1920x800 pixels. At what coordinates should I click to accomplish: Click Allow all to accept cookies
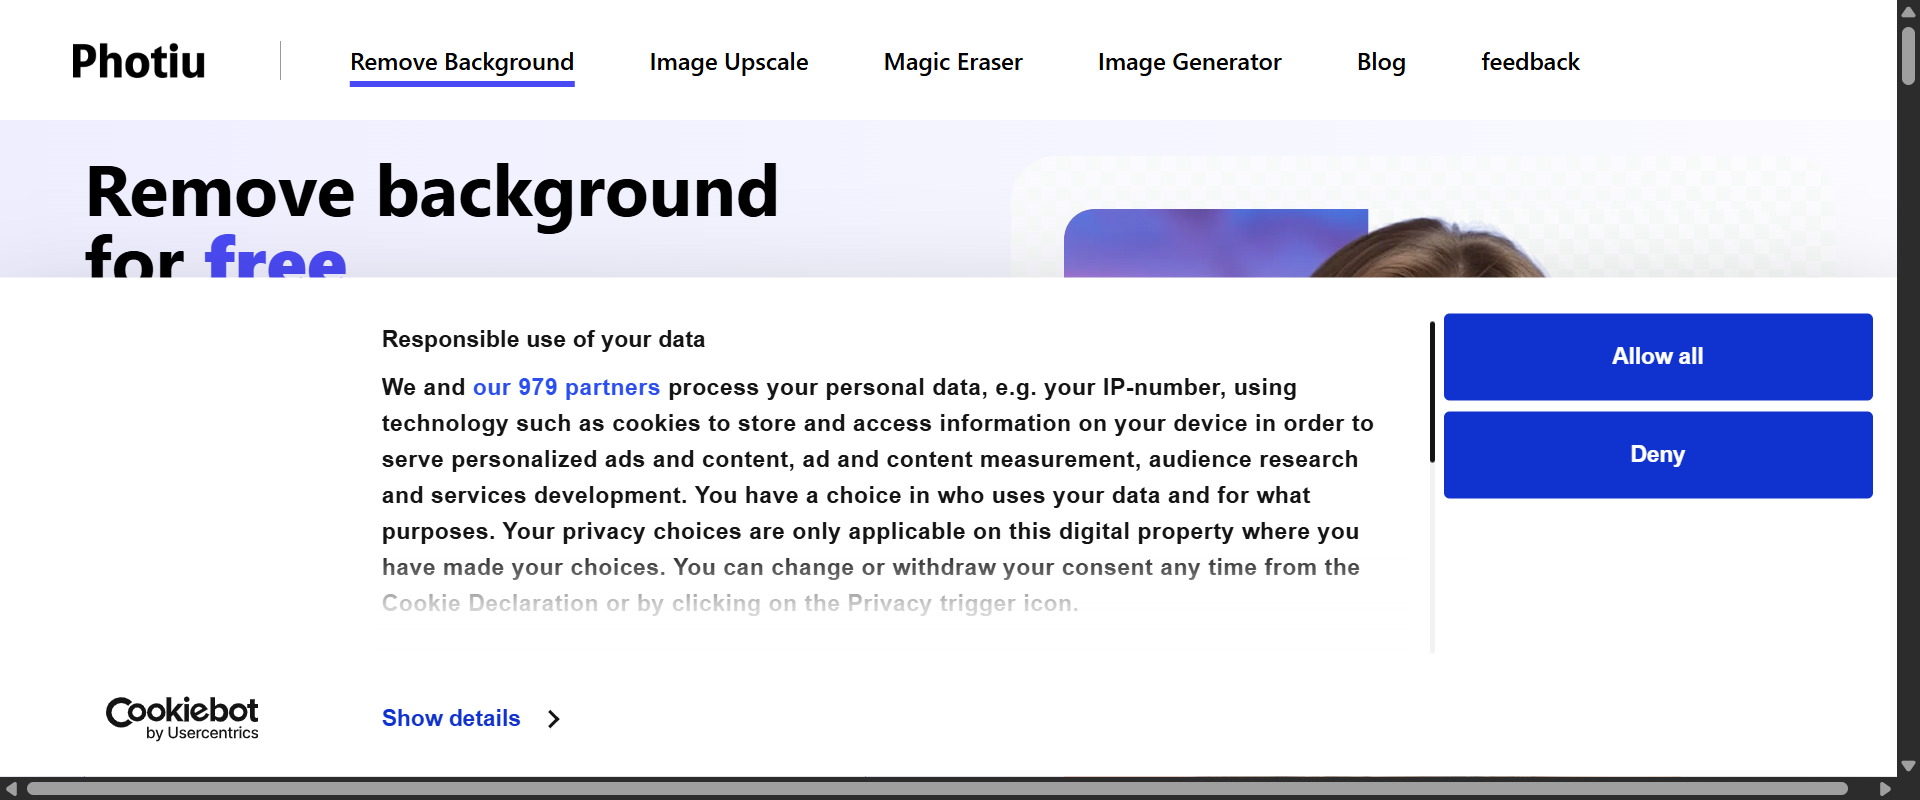coord(1657,356)
